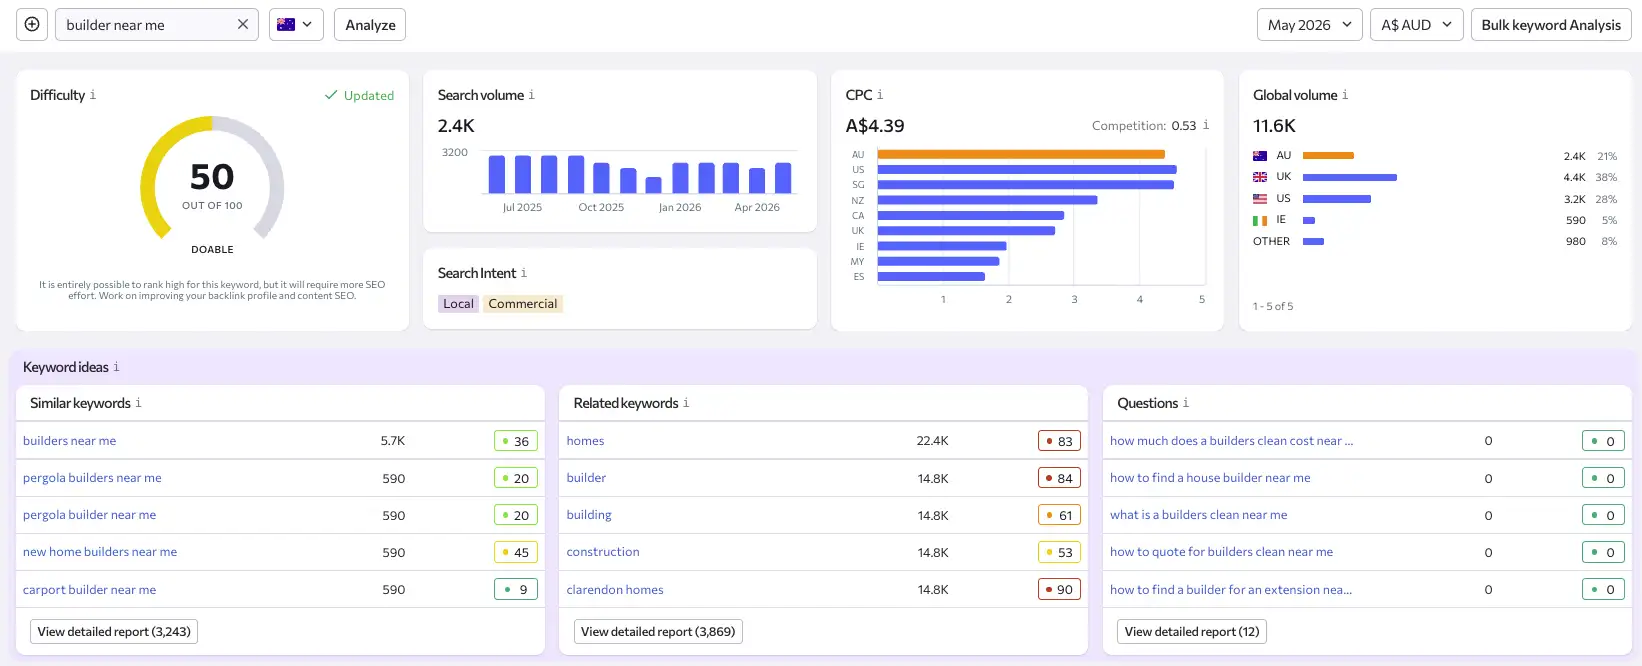
Task: Open the 'building' related keyword
Action: (x=589, y=515)
